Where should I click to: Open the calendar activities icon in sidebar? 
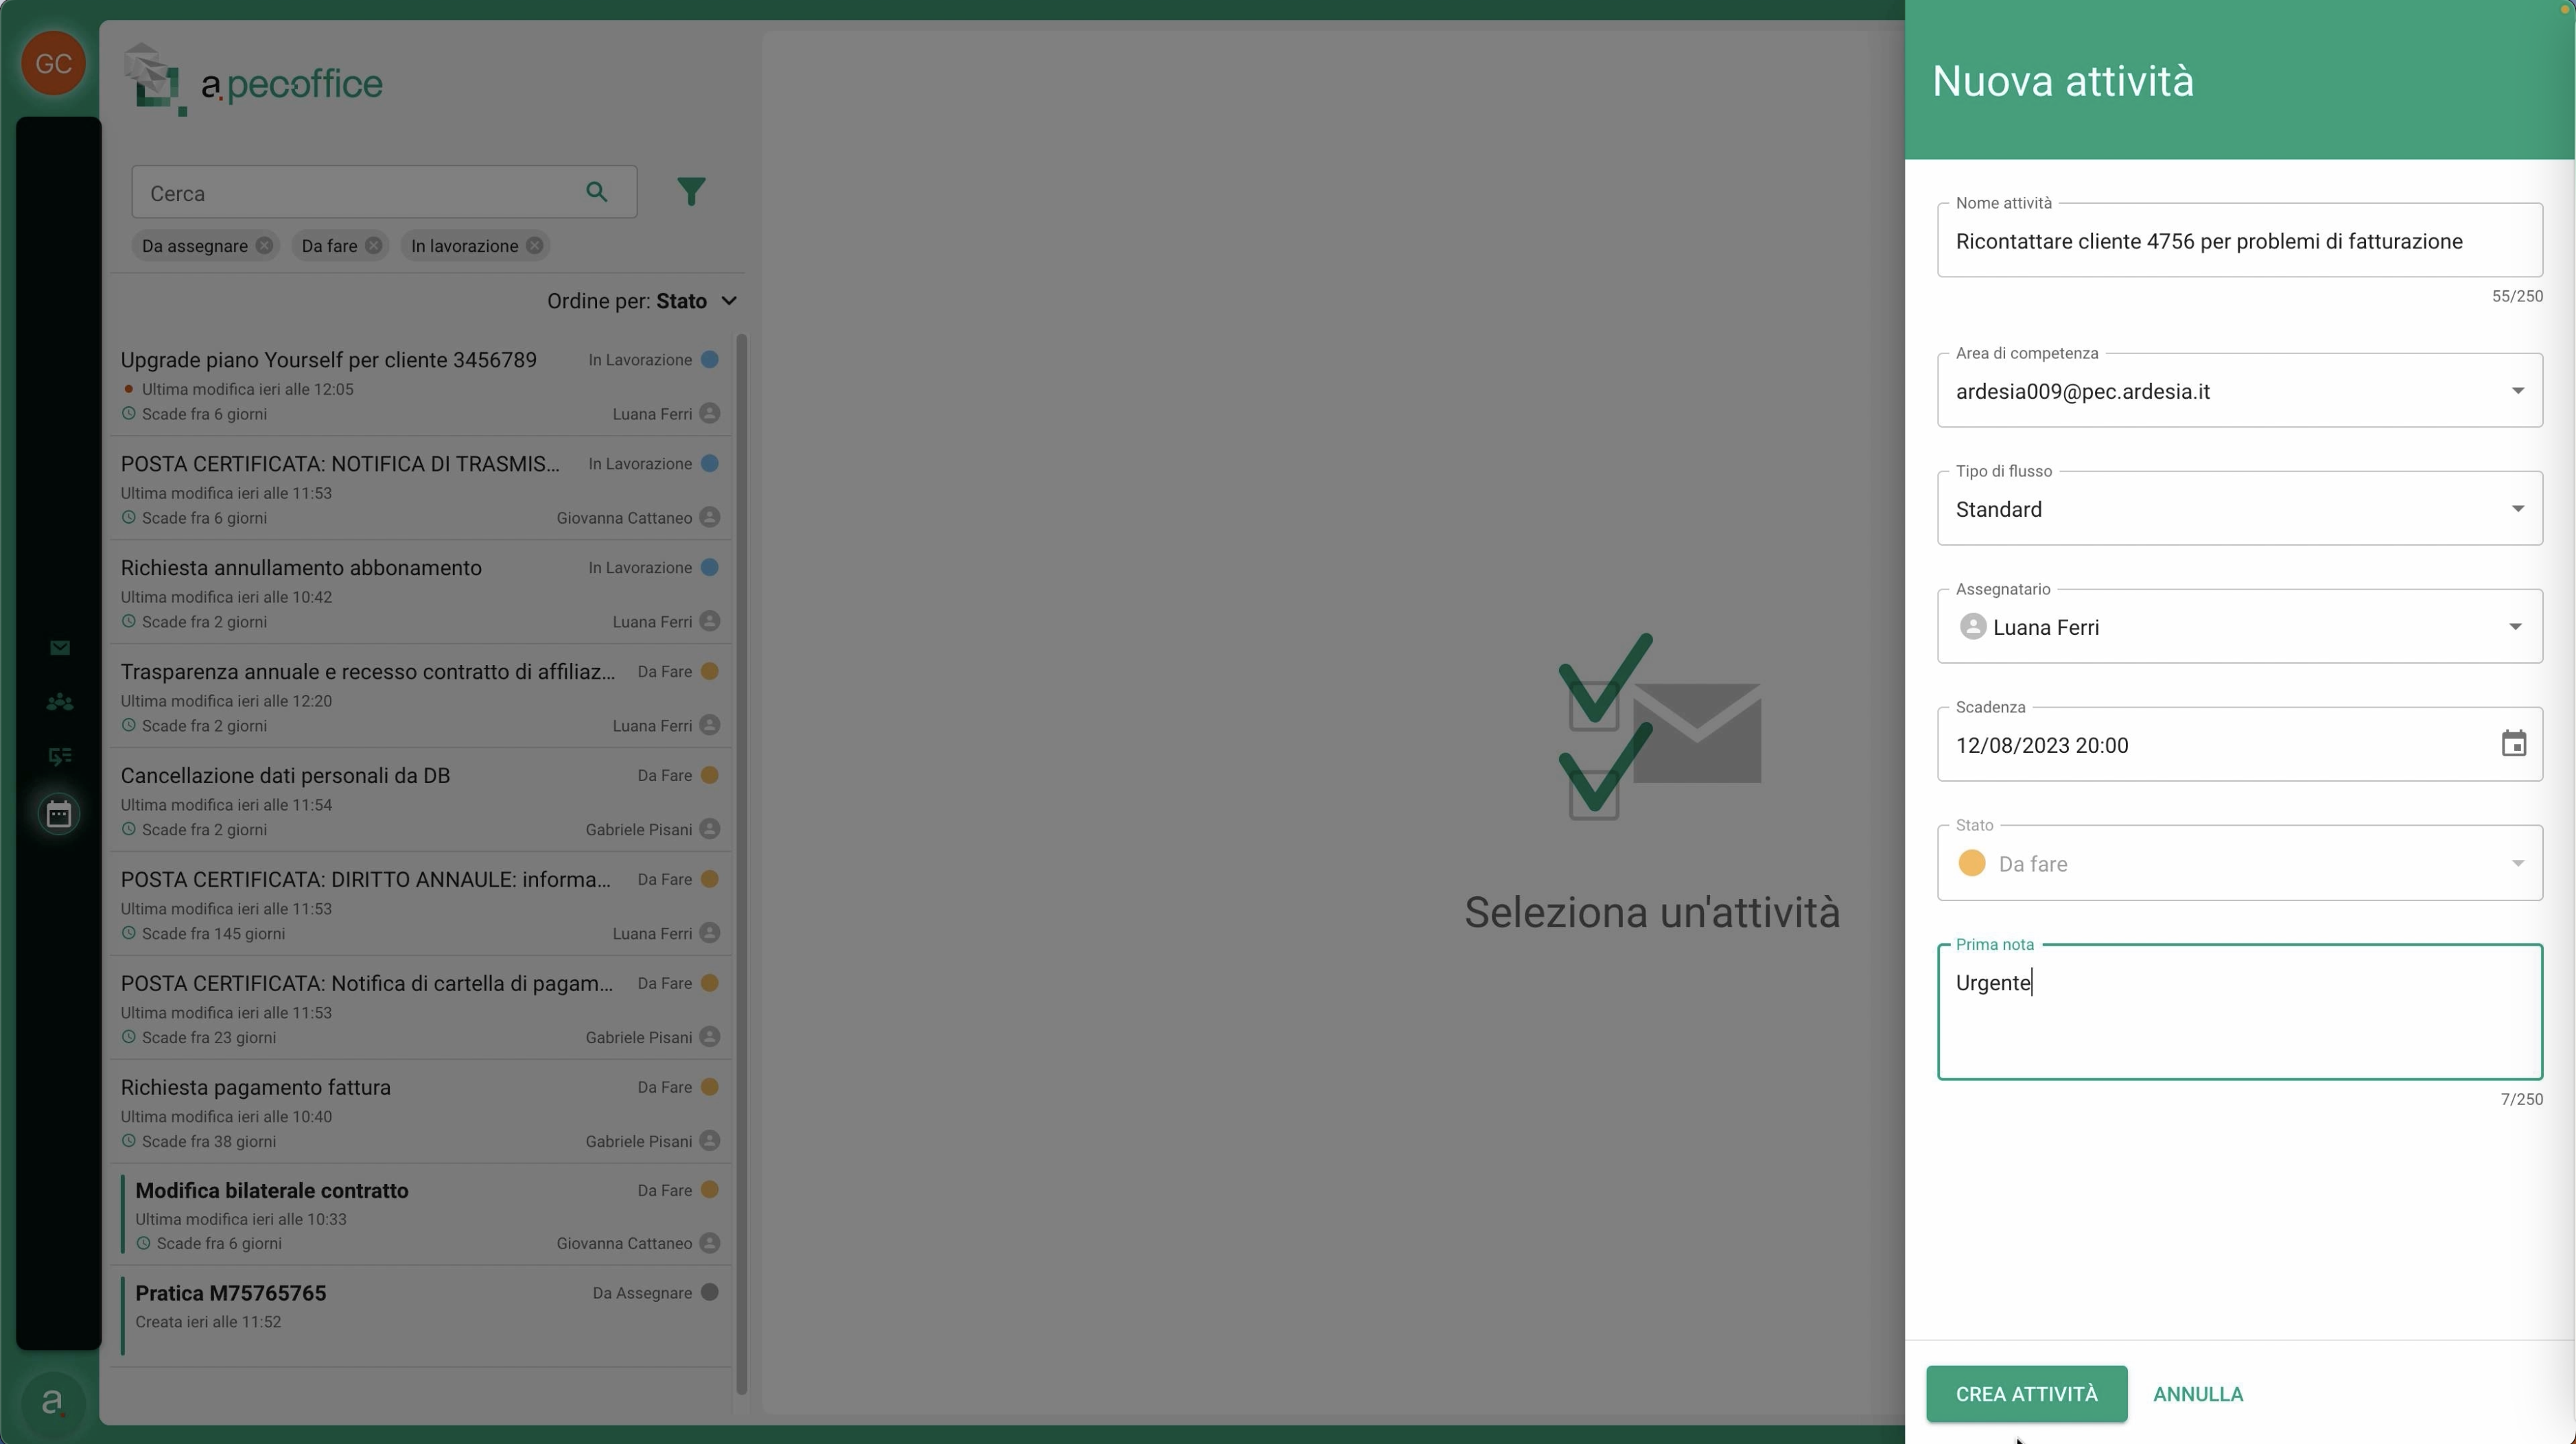59,813
